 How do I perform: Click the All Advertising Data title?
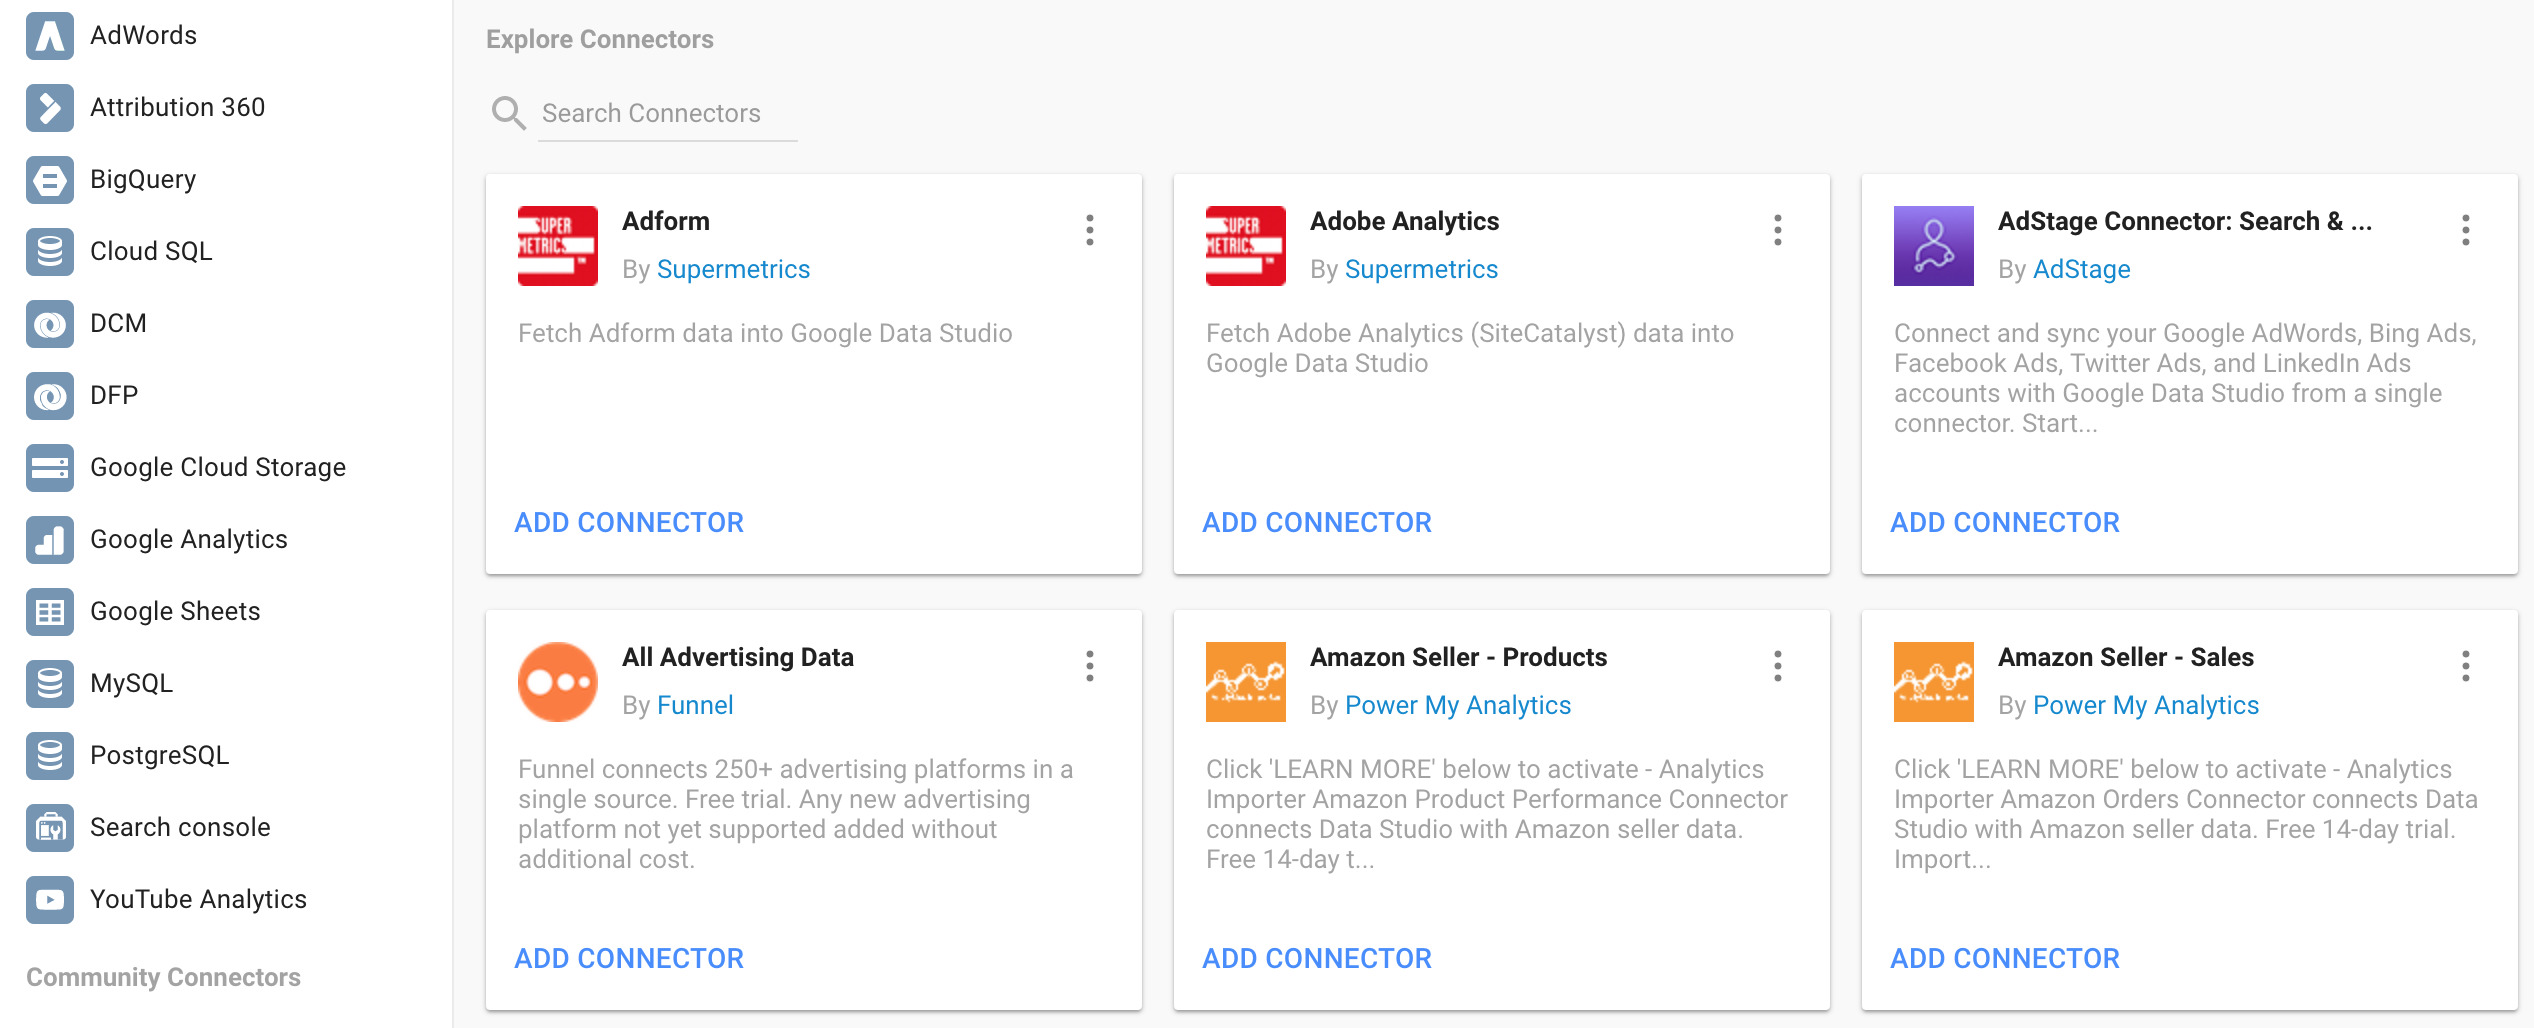pos(738,657)
